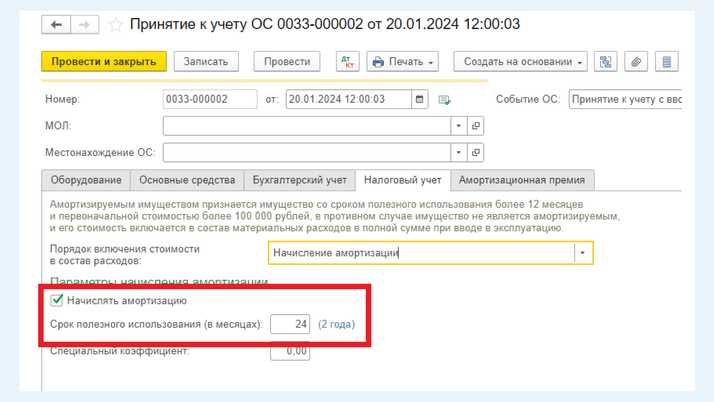Viewport: 714px width, 402px height.
Task: Open Создать на основании dropdown
Action: tap(520, 61)
